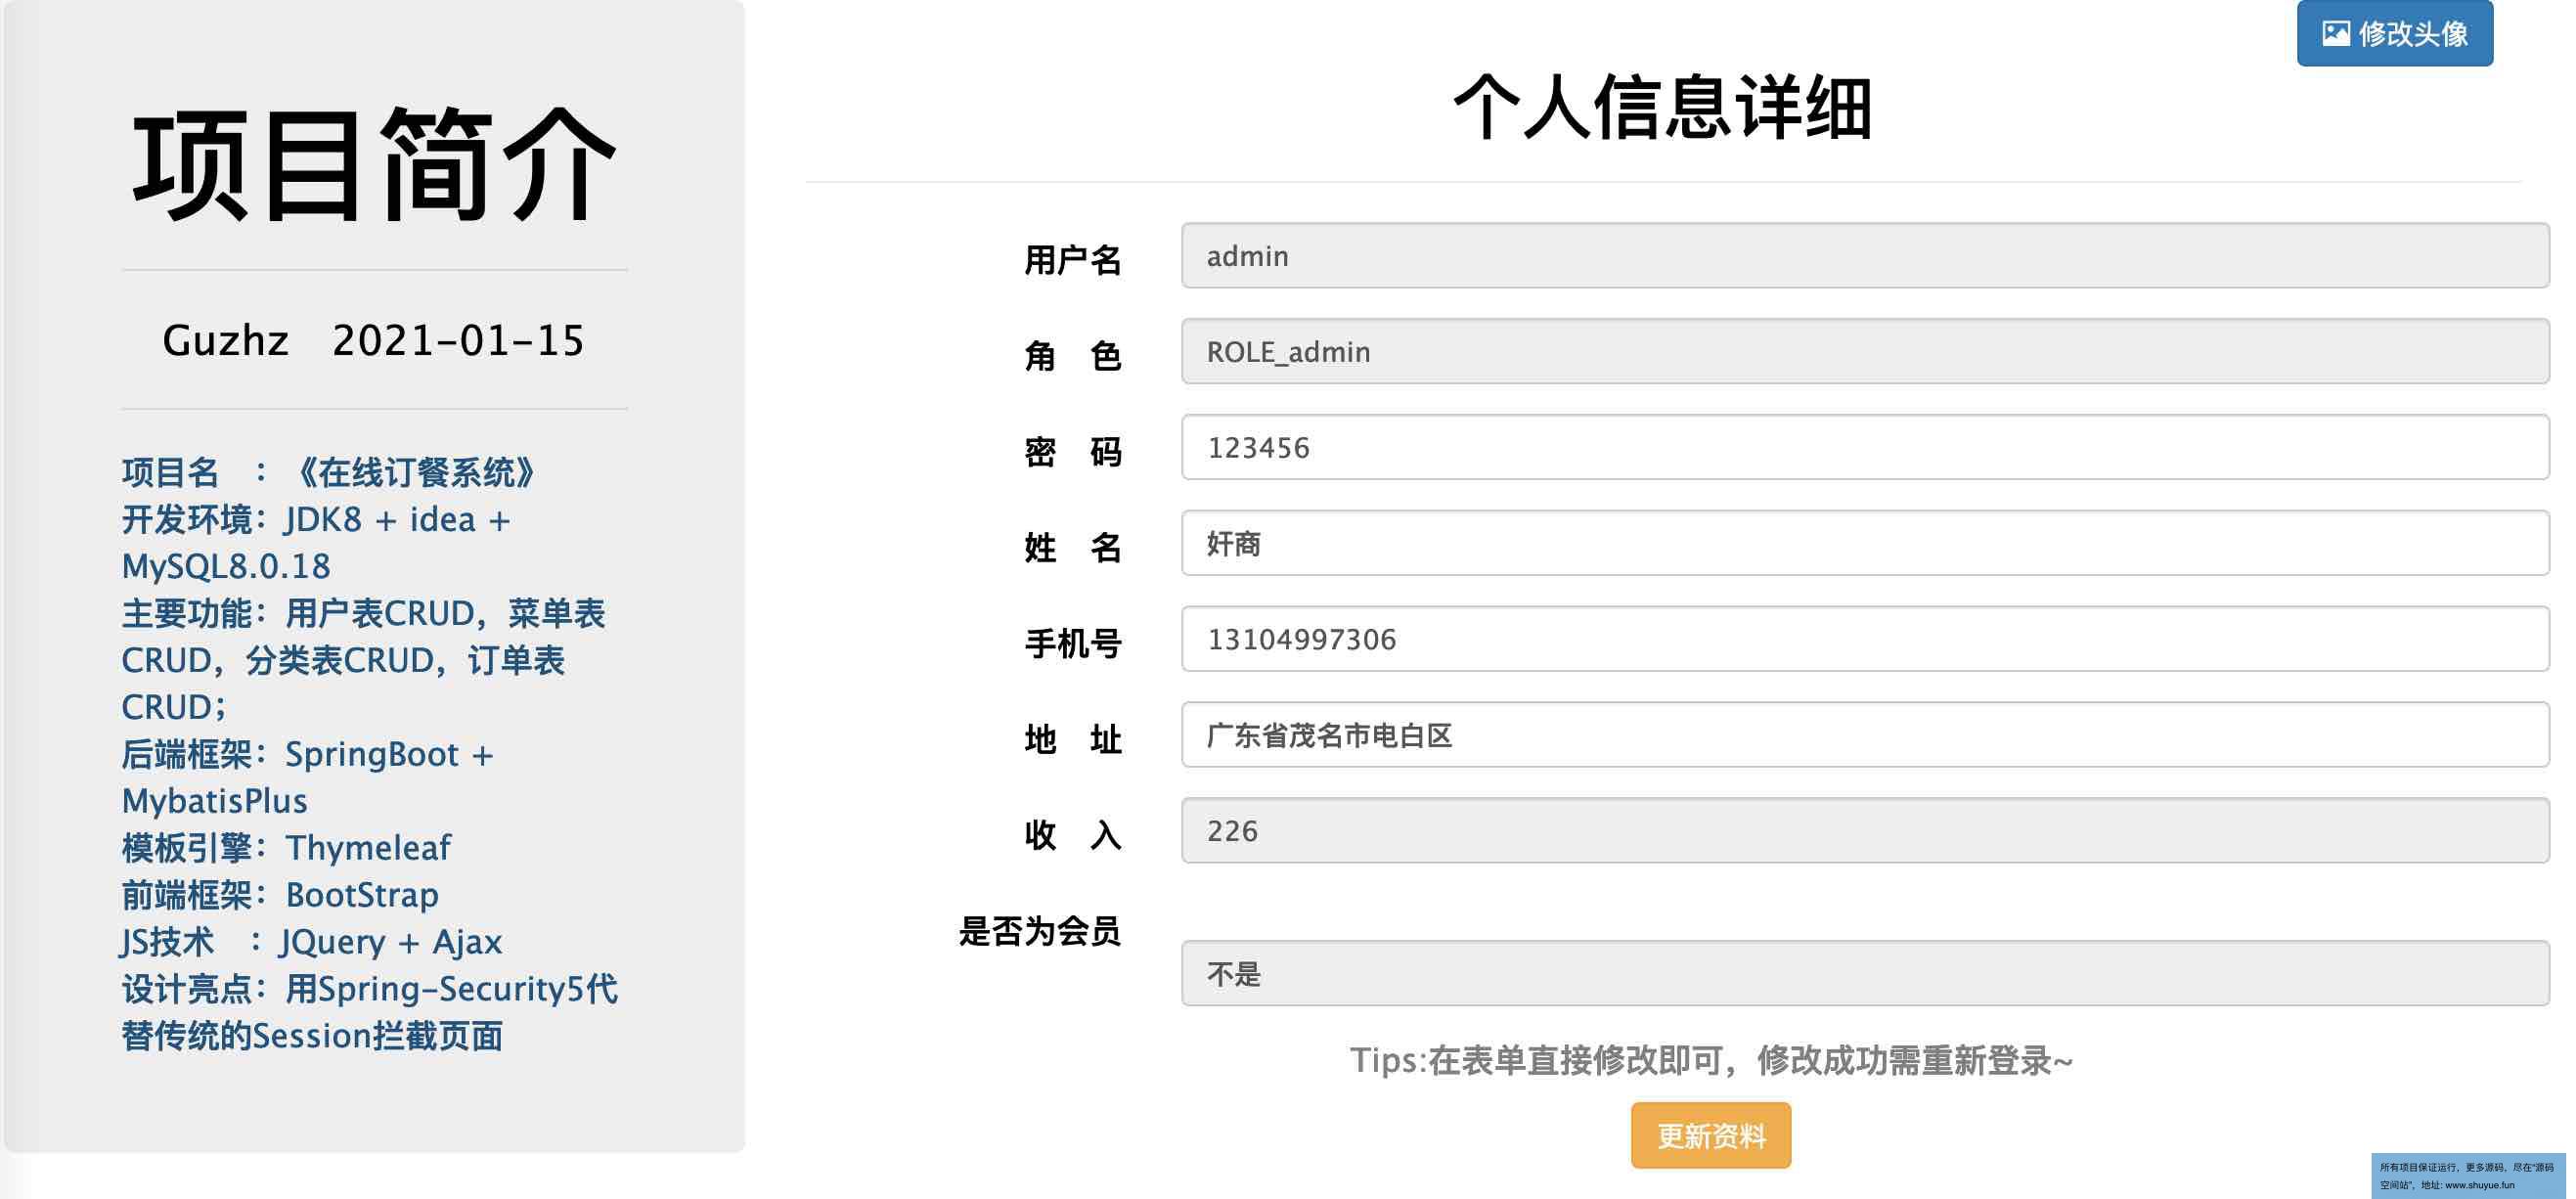Click the 地址 input field
2576x1199 pixels.
1864,736
